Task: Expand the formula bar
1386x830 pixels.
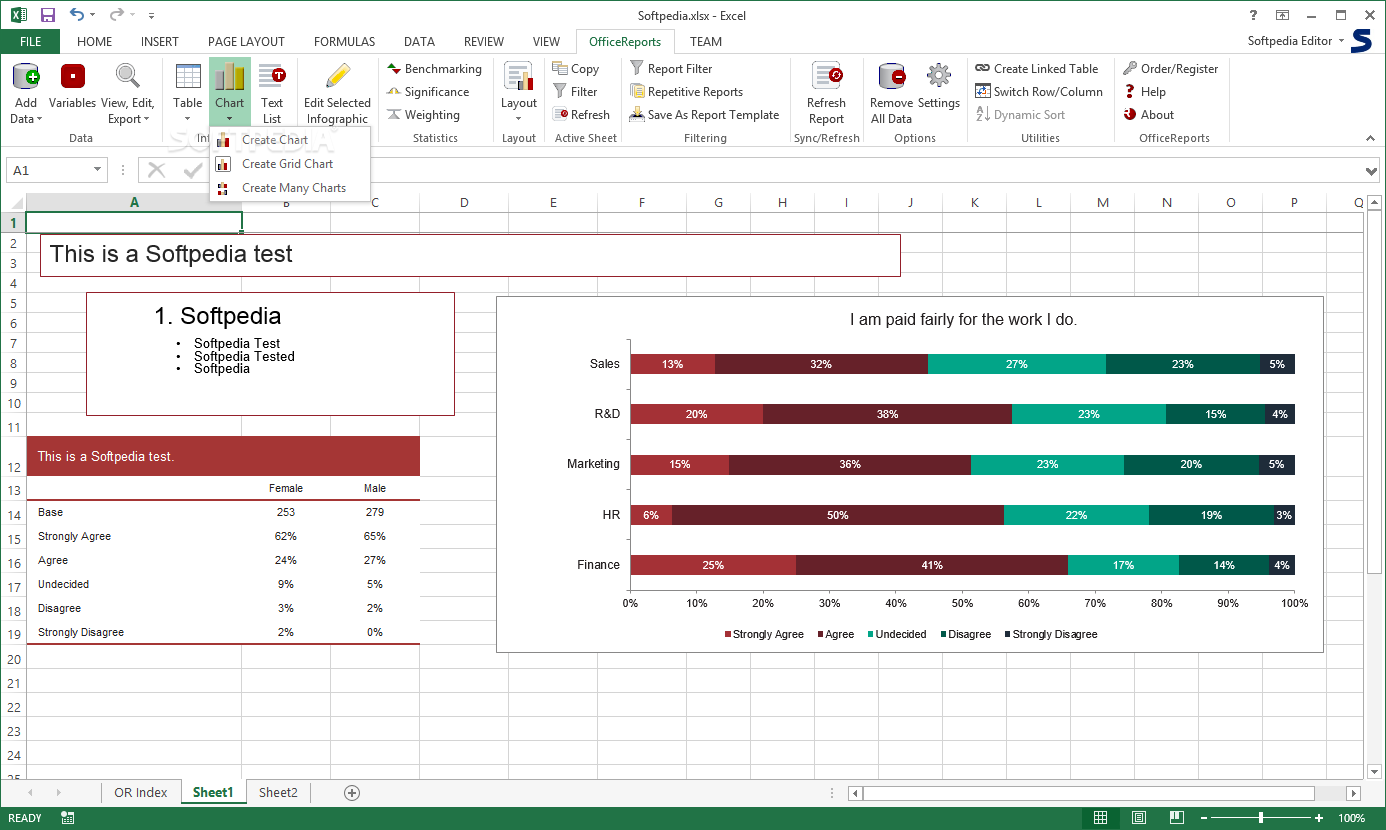Action: (x=1372, y=171)
